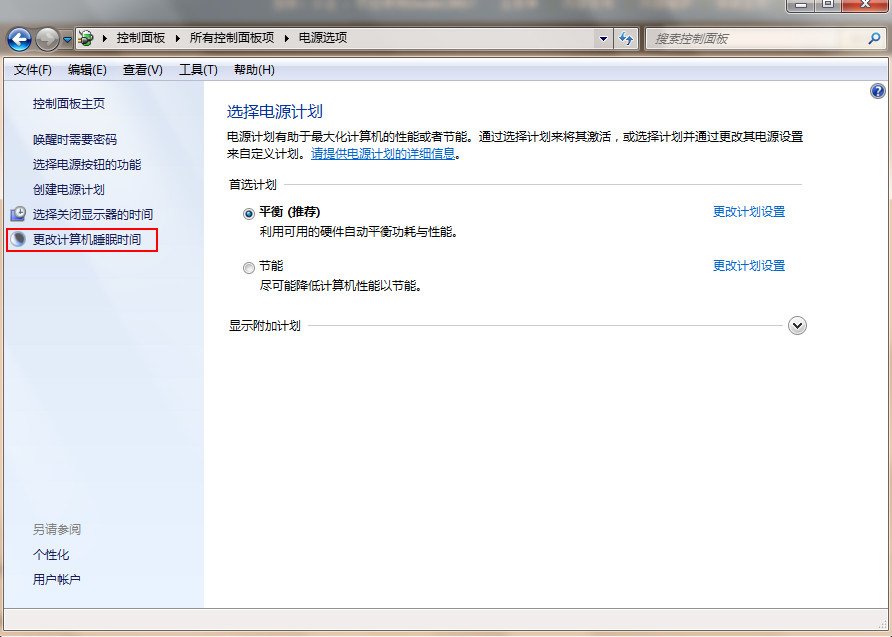Image resolution: width=892 pixels, height=637 pixels.
Task: Click 电源选项 breadcrumb
Action: [x=323, y=38]
